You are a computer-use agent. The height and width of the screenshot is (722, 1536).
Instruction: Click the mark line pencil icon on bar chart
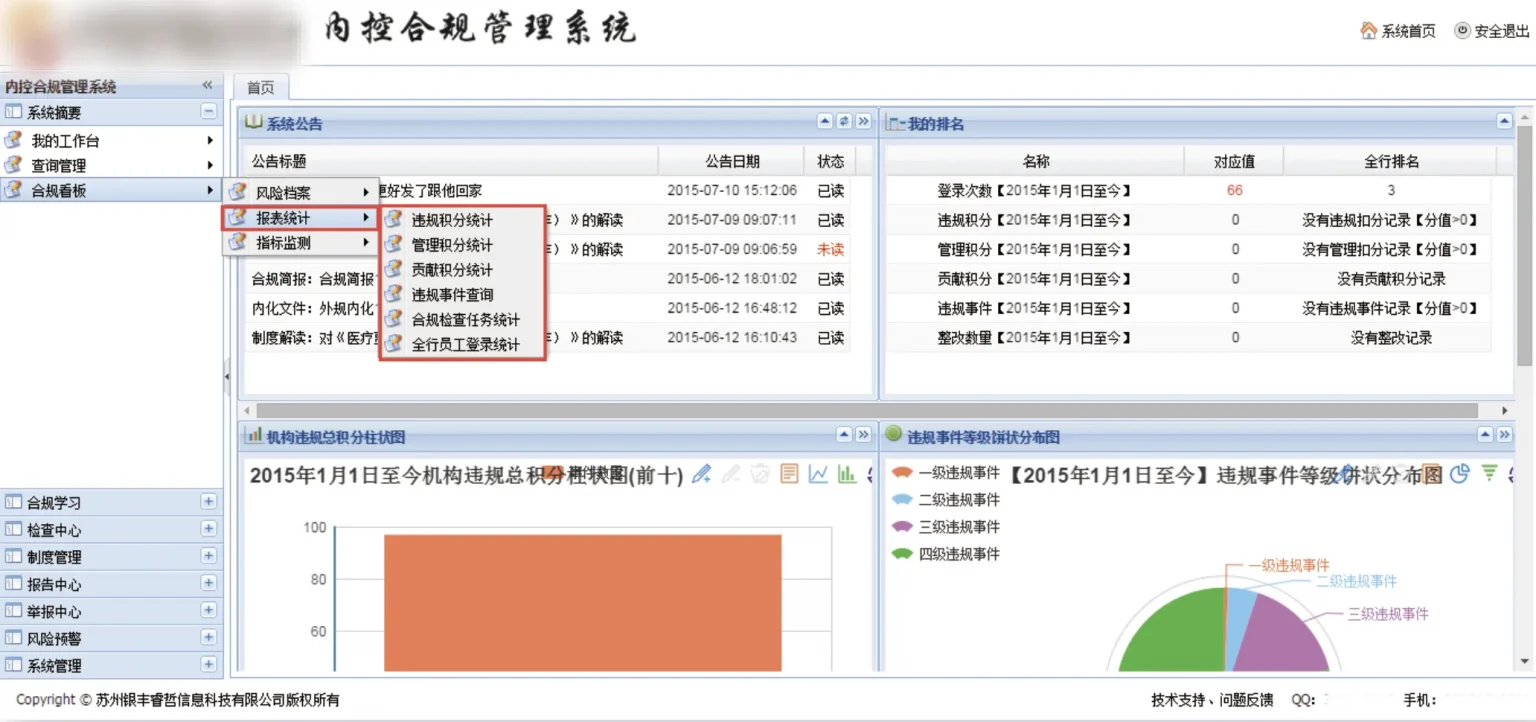pyautogui.click(x=702, y=474)
